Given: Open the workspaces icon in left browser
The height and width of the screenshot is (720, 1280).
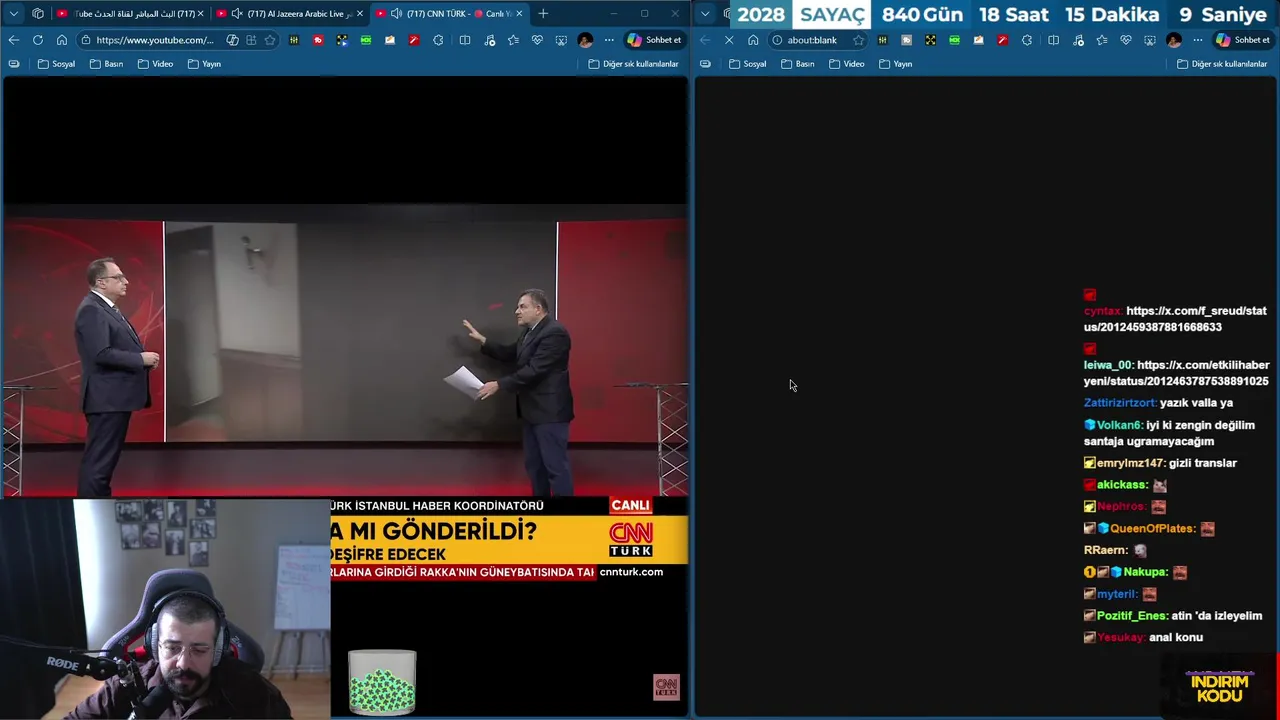Looking at the screenshot, I should pyautogui.click(x=38, y=13).
